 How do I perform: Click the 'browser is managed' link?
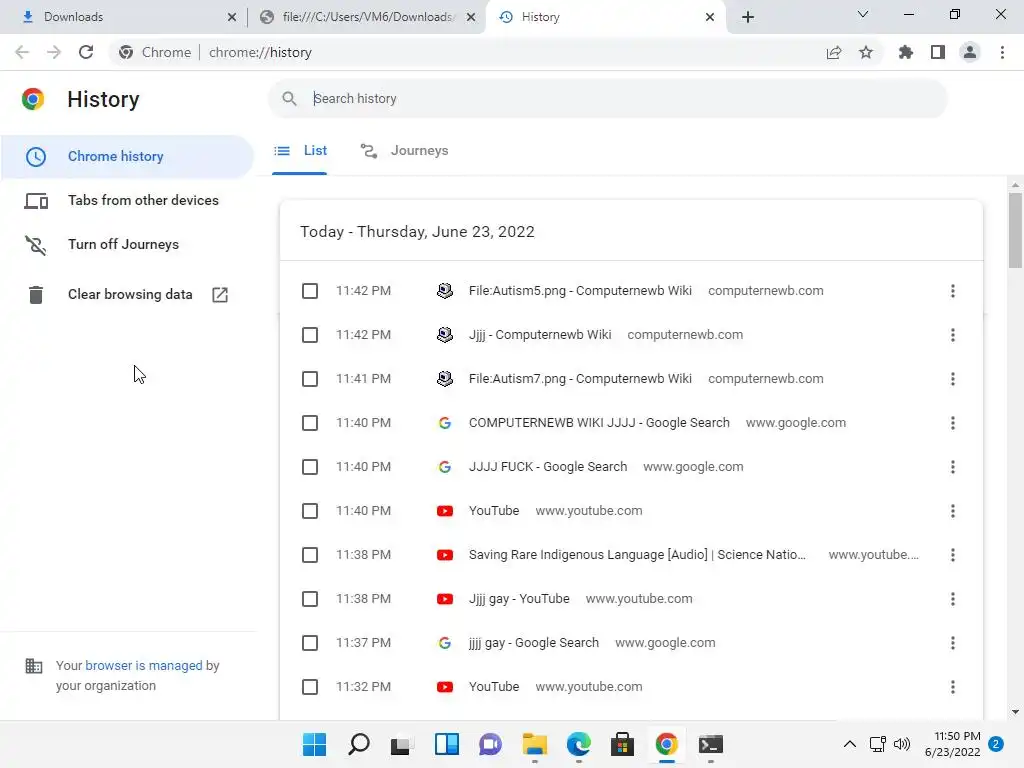[x=144, y=665]
